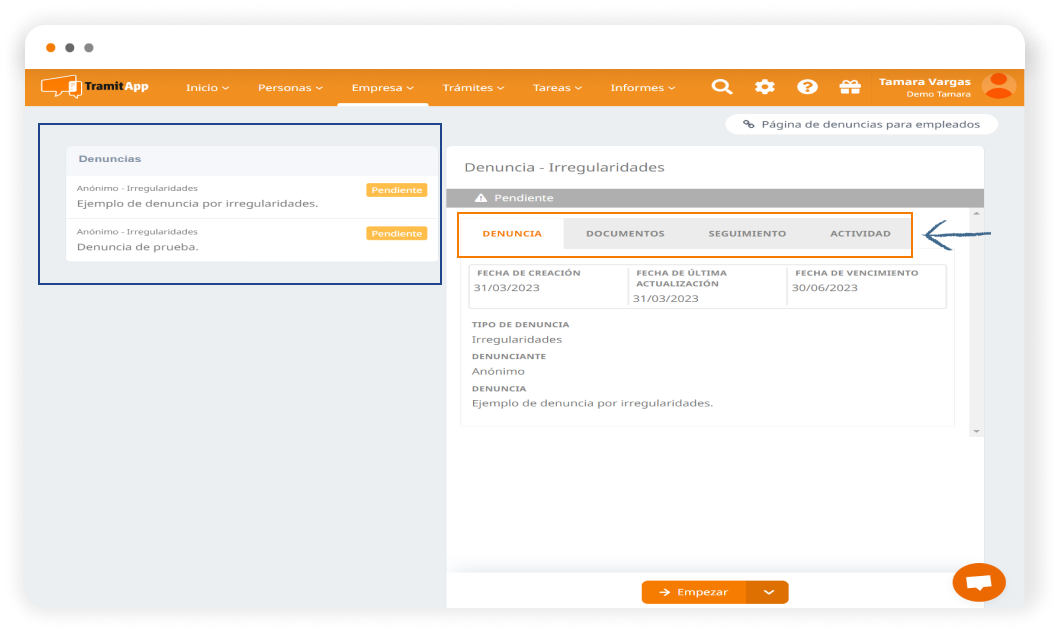This screenshot has height=633, width=1061.
Task: Expand the Inicio menu
Action: coord(207,88)
